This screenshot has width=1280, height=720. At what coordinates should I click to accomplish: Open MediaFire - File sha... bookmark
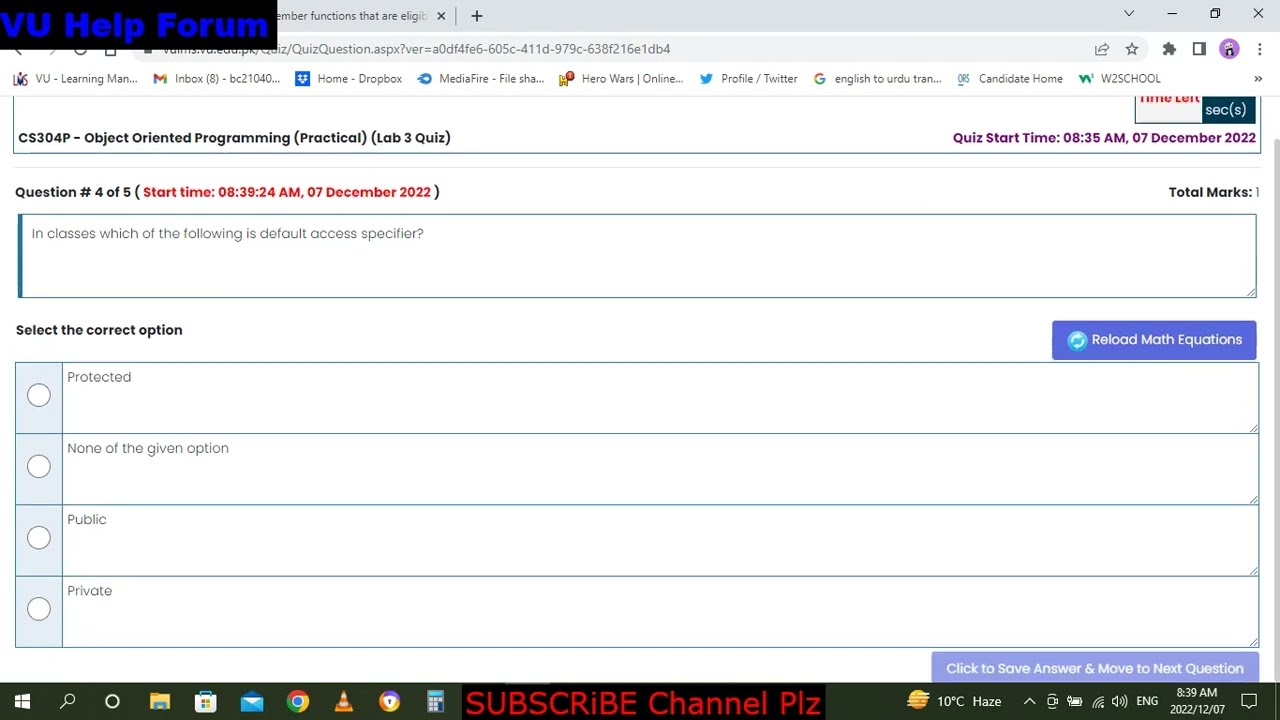tap(481, 79)
